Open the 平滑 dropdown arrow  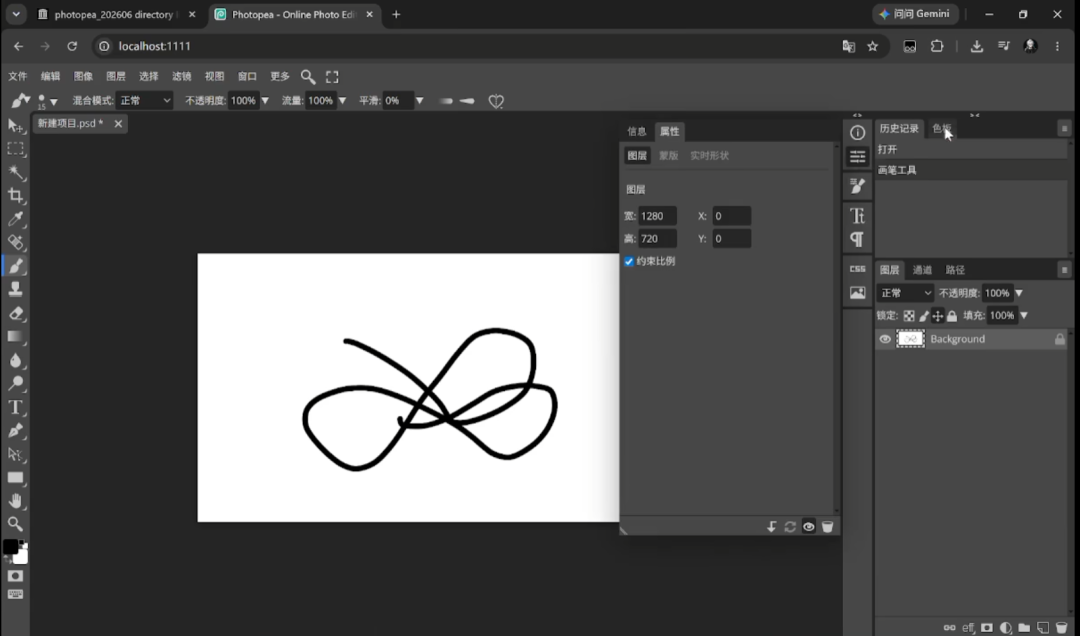419,101
